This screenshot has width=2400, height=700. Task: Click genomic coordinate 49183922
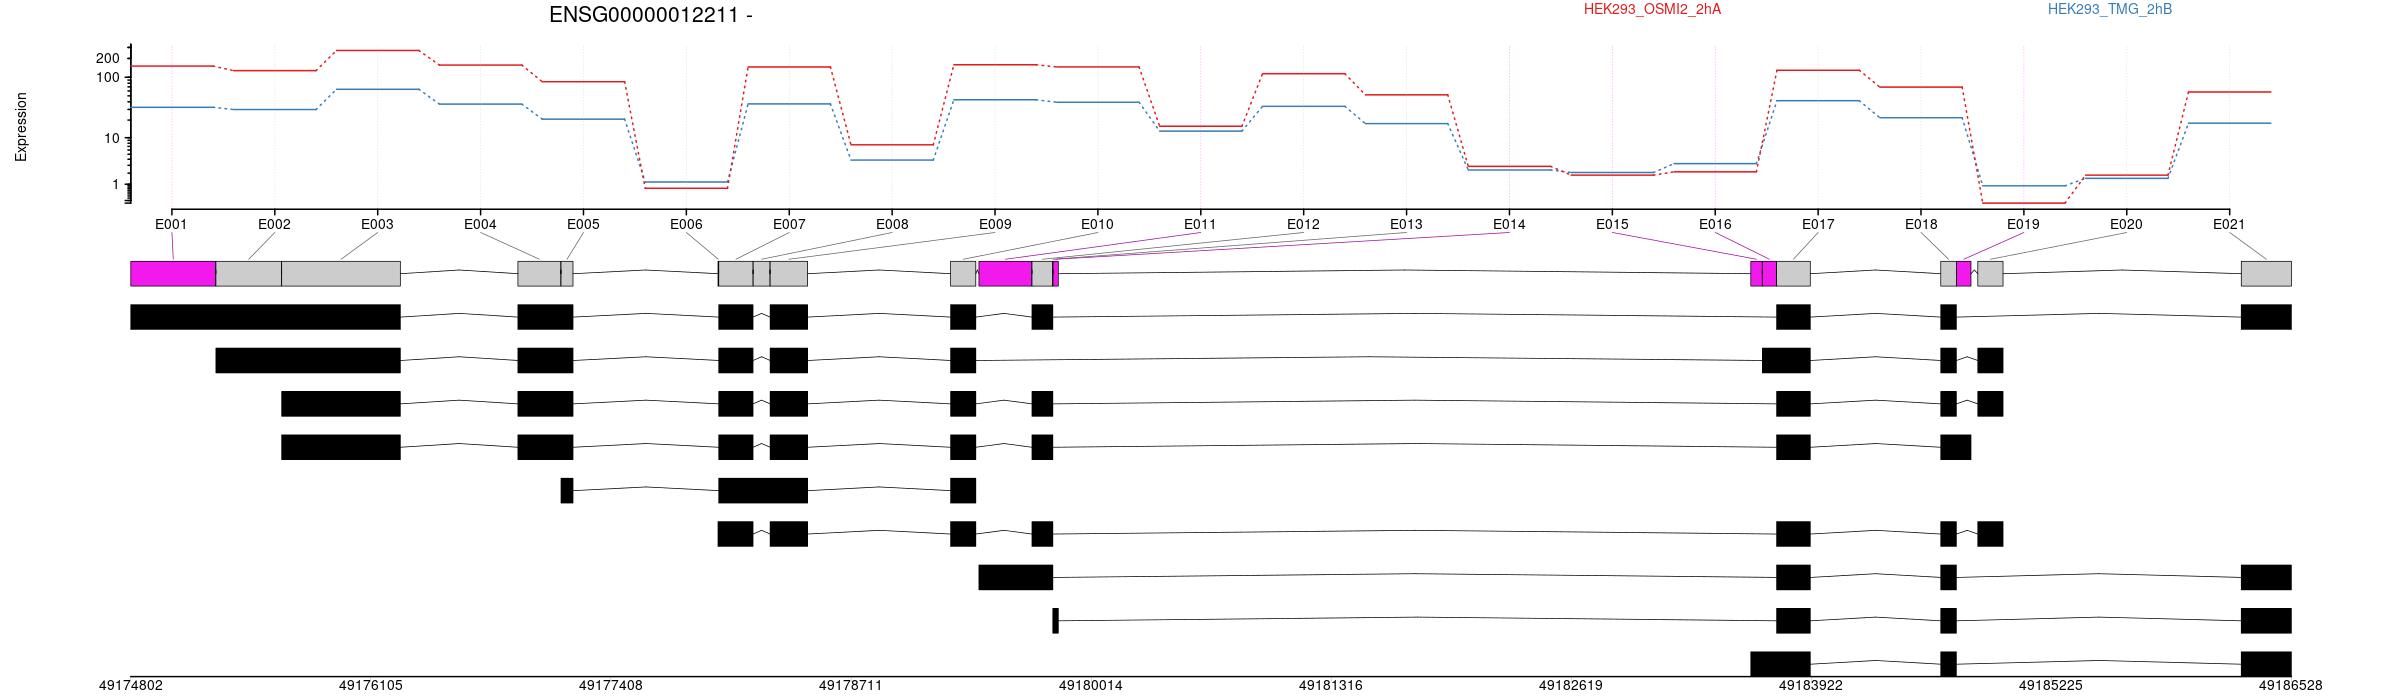[x=1811, y=686]
